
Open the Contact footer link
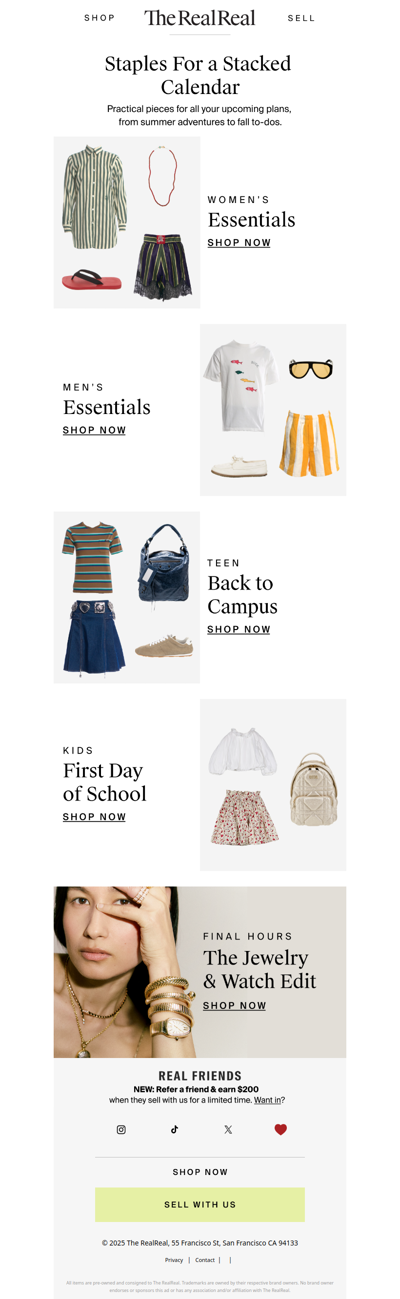coord(205,1260)
